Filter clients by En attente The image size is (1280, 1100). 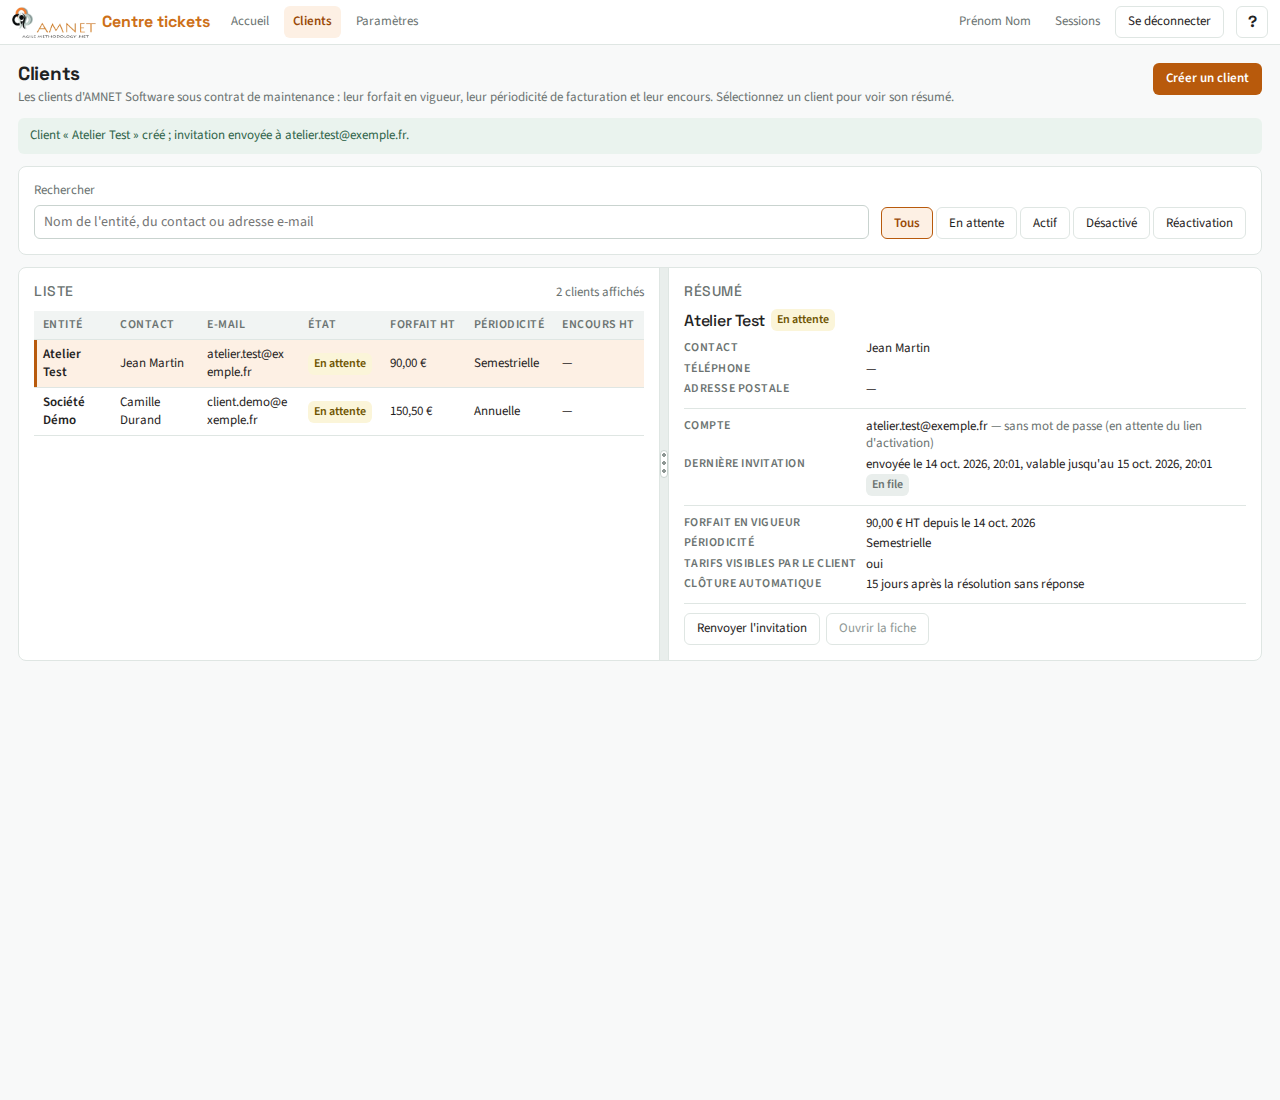point(977,223)
